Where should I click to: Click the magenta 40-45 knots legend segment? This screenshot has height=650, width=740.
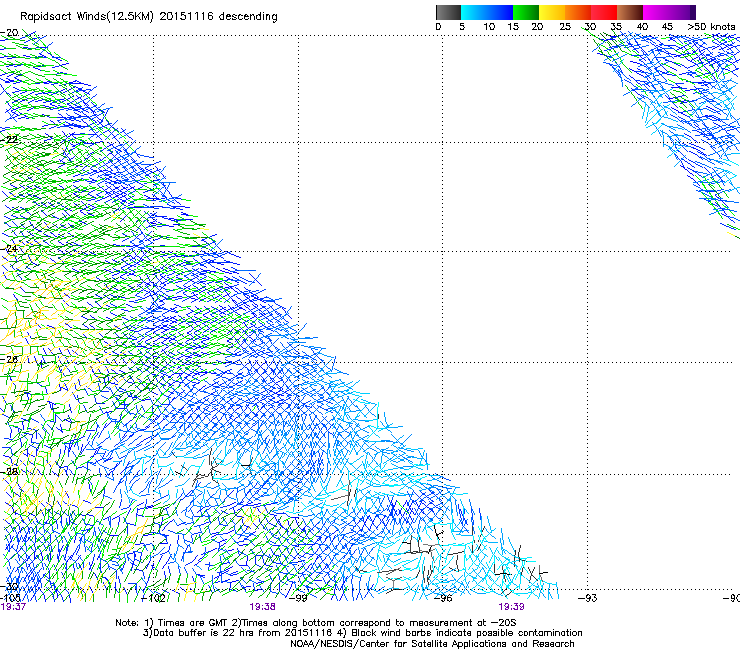pos(656,12)
